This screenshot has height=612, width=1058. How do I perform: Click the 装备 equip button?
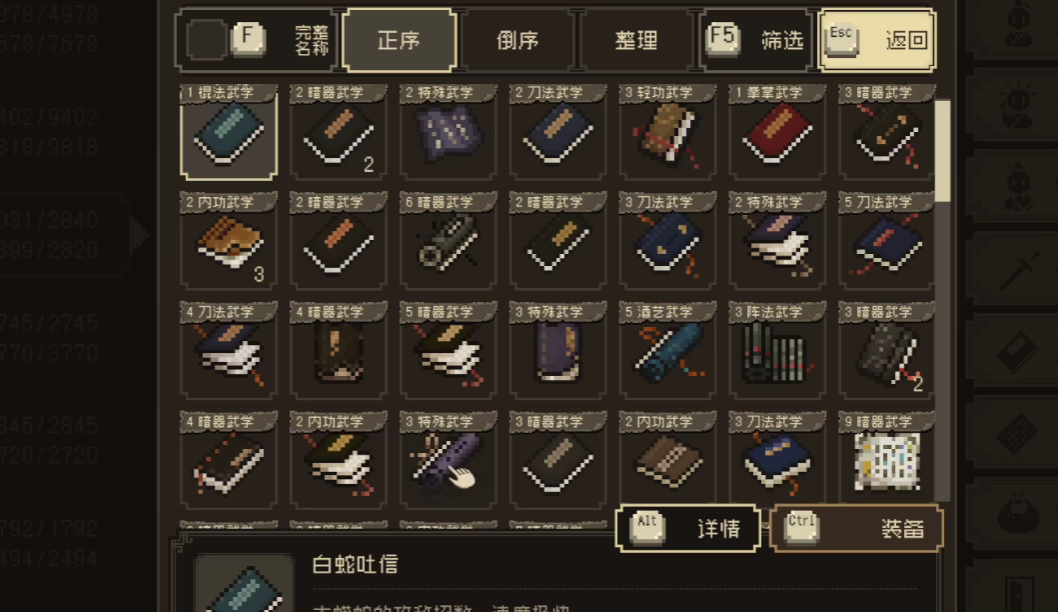pos(856,528)
